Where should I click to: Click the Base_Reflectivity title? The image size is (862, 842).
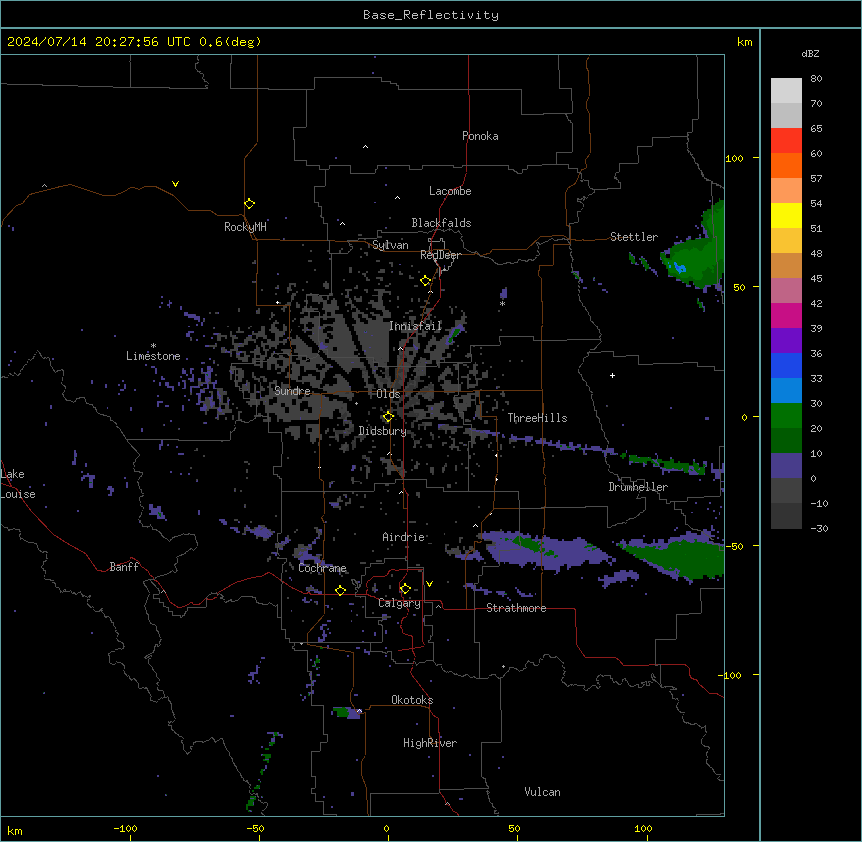point(431,15)
